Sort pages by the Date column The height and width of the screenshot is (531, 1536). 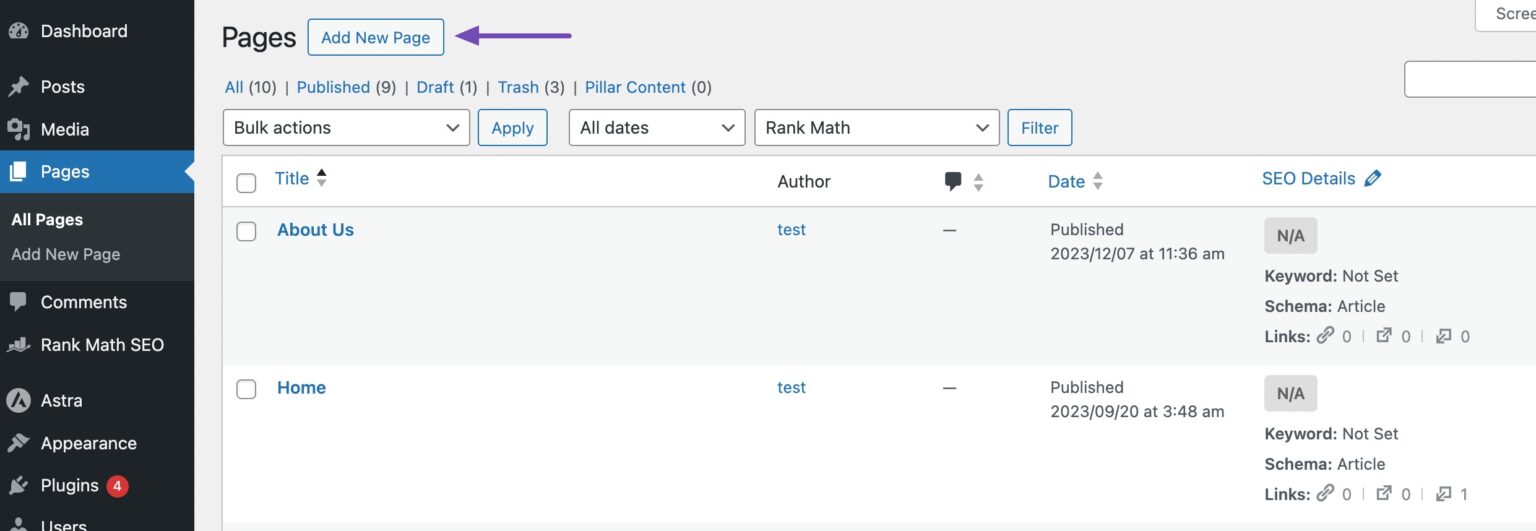(x=1066, y=181)
